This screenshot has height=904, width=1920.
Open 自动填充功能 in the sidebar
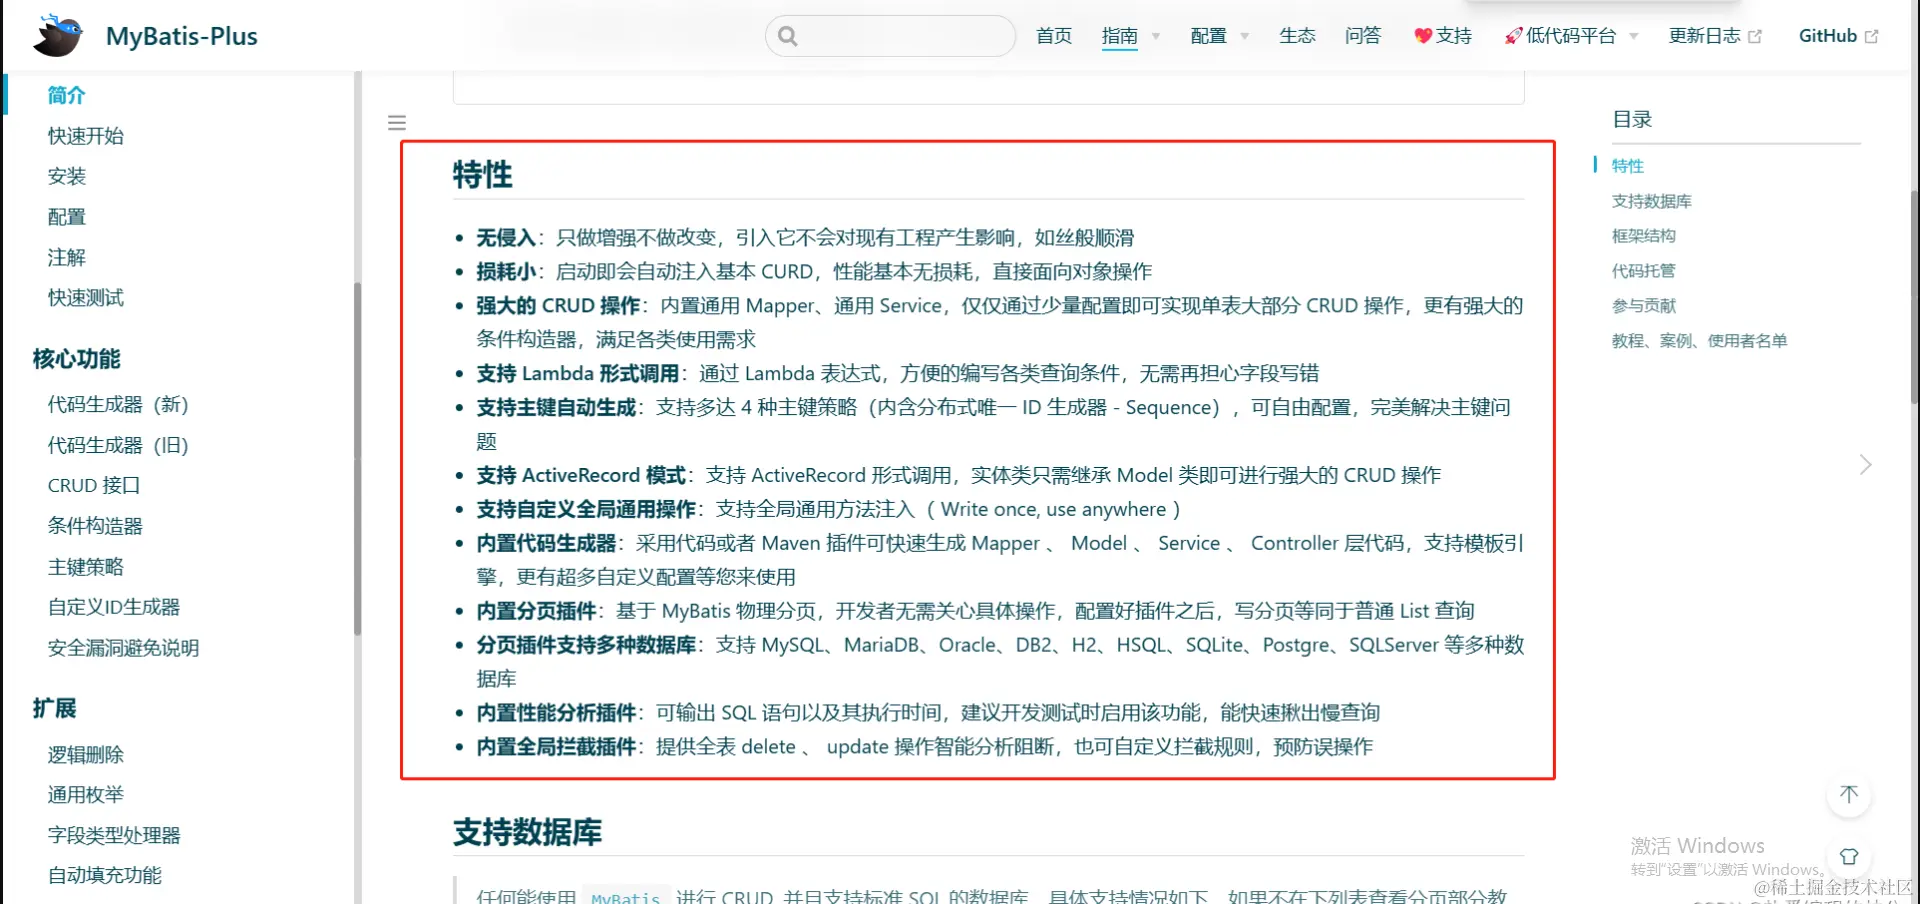click(x=105, y=876)
